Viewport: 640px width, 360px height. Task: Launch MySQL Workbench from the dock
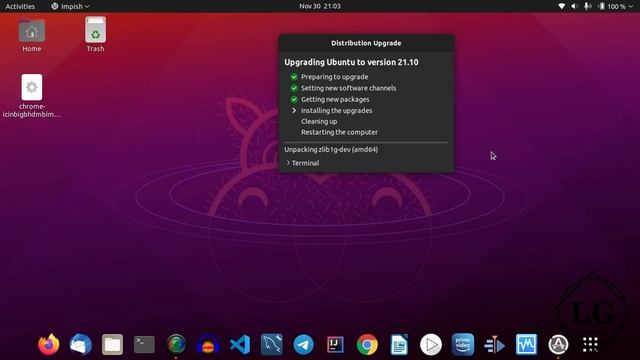271,344
